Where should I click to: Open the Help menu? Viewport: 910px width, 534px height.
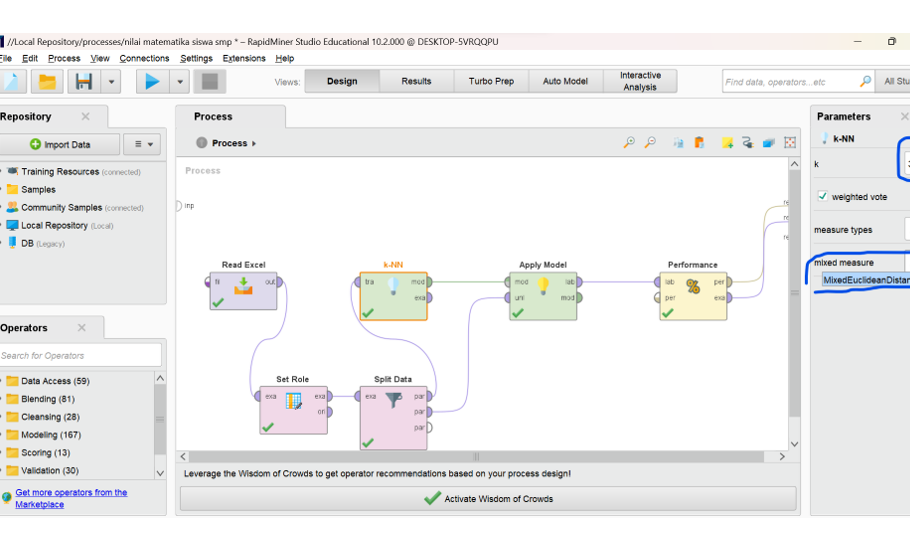(284, 58)
